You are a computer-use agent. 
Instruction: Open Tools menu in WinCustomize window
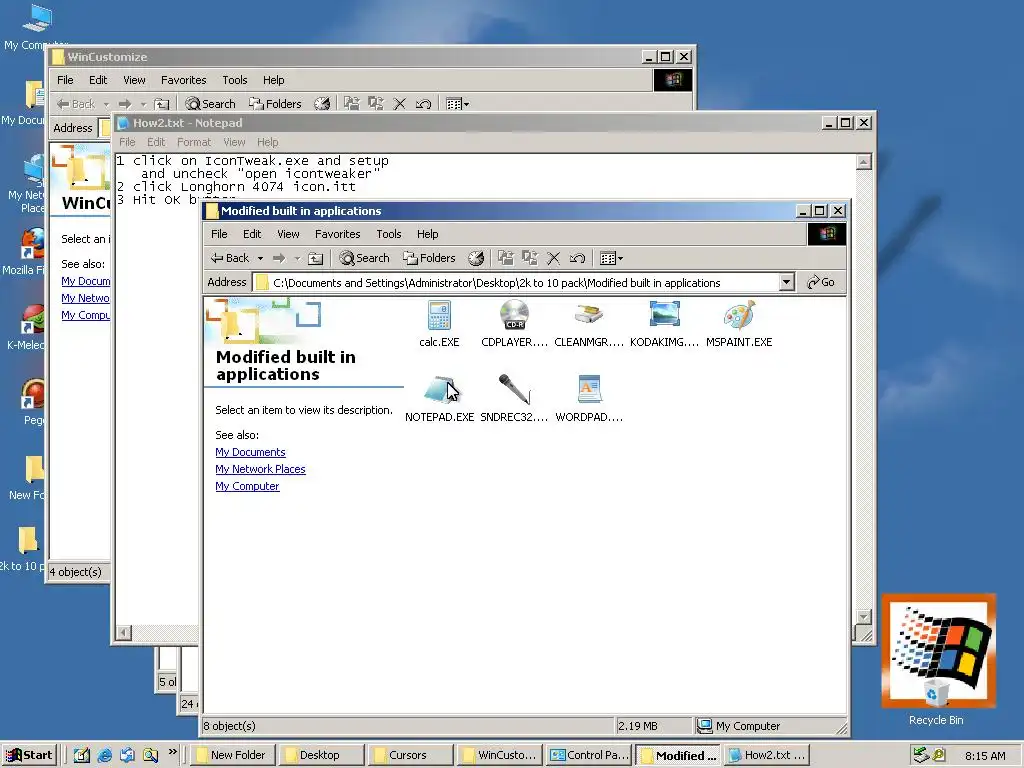pos(234,80)
